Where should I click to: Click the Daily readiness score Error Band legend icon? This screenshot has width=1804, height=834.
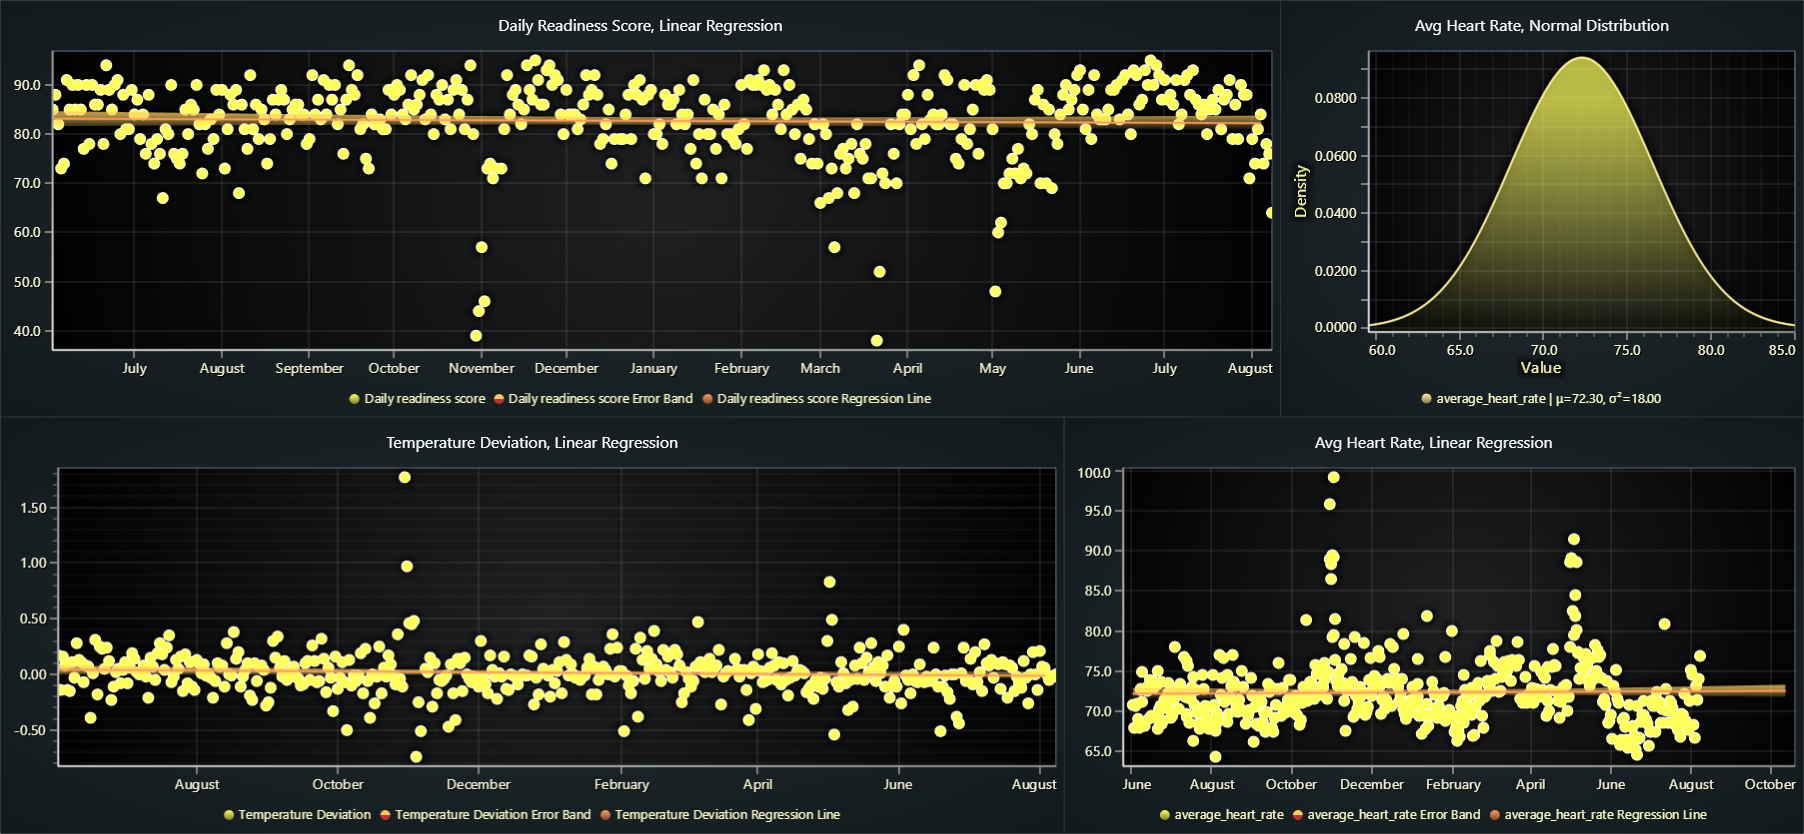(x=498, y=399)
